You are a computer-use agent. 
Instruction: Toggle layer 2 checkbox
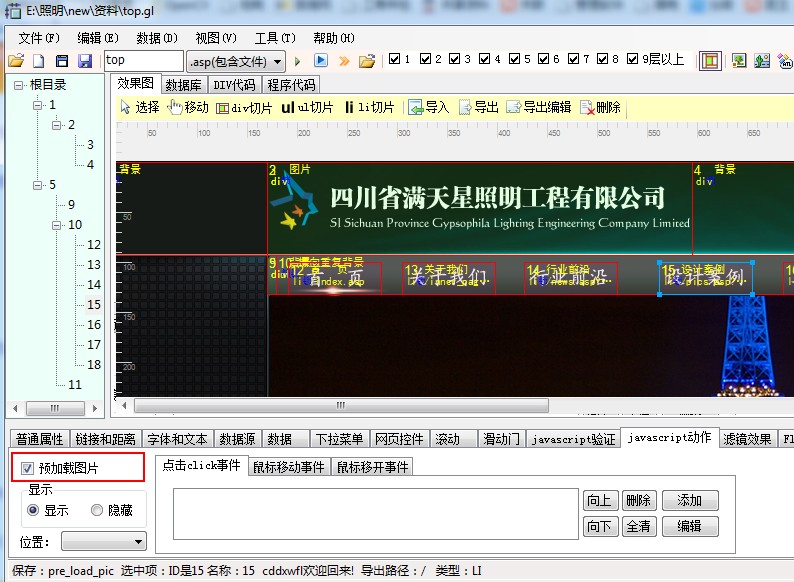[x=425, y=59]
